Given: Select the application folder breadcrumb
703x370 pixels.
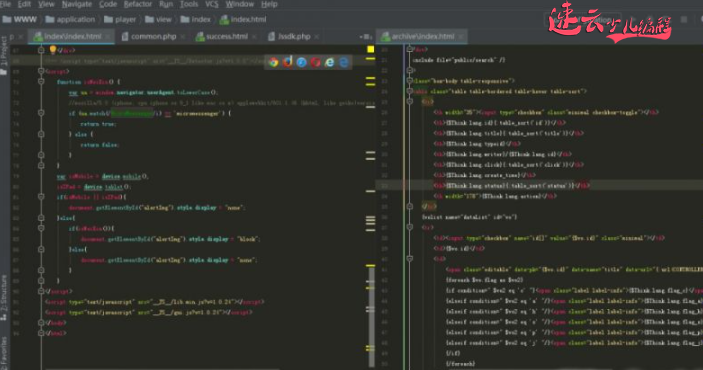Looking at the screenshot, I should tap(70, 20).
